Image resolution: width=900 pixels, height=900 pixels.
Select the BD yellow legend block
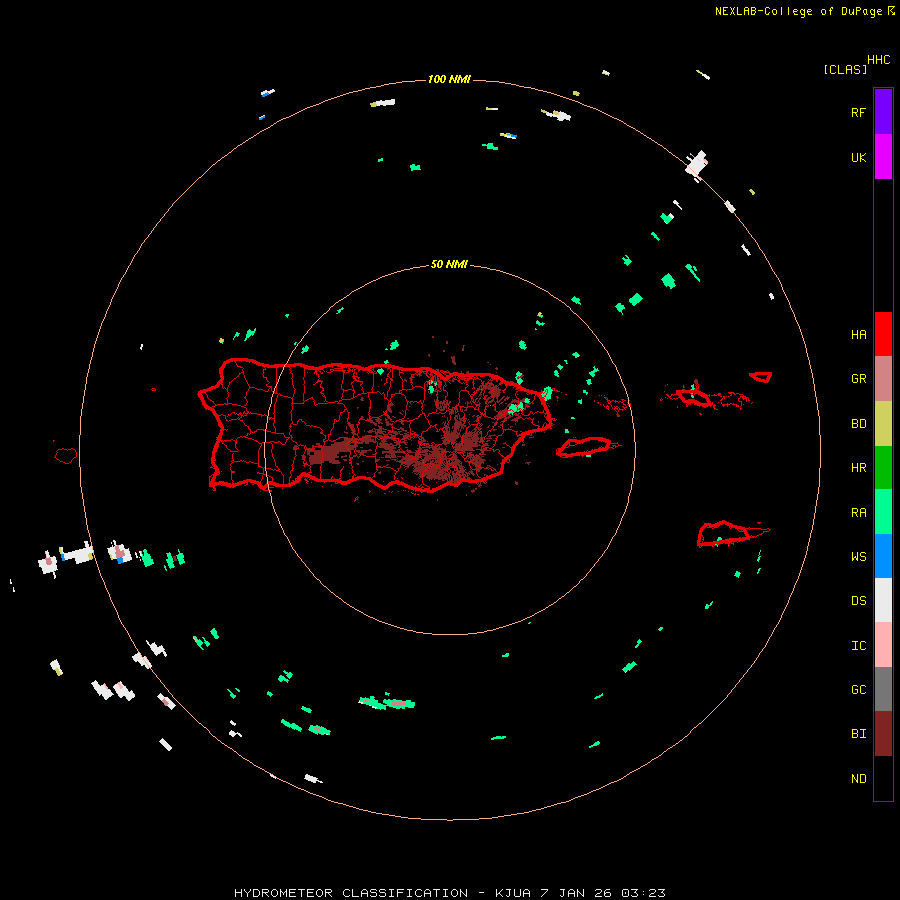(x=883, y=424)
